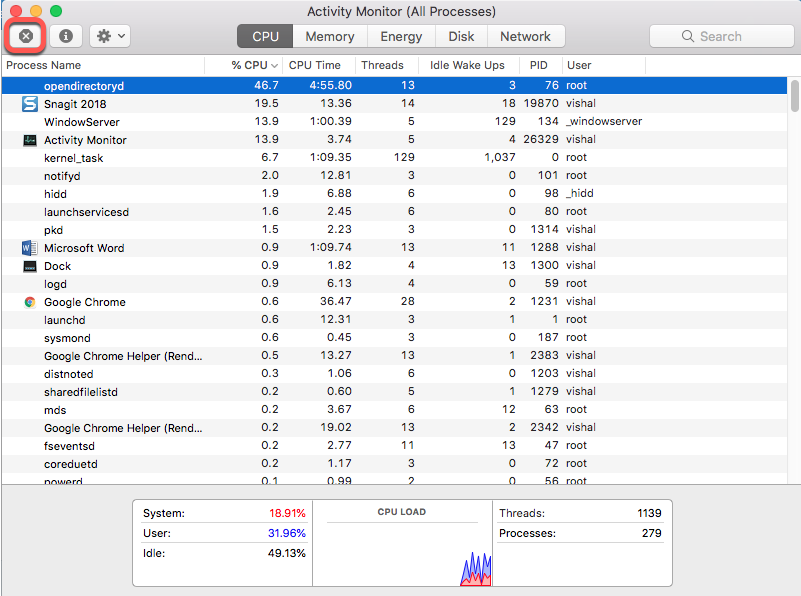Click the search magnifier icon
801x596 pixels.
688,36
